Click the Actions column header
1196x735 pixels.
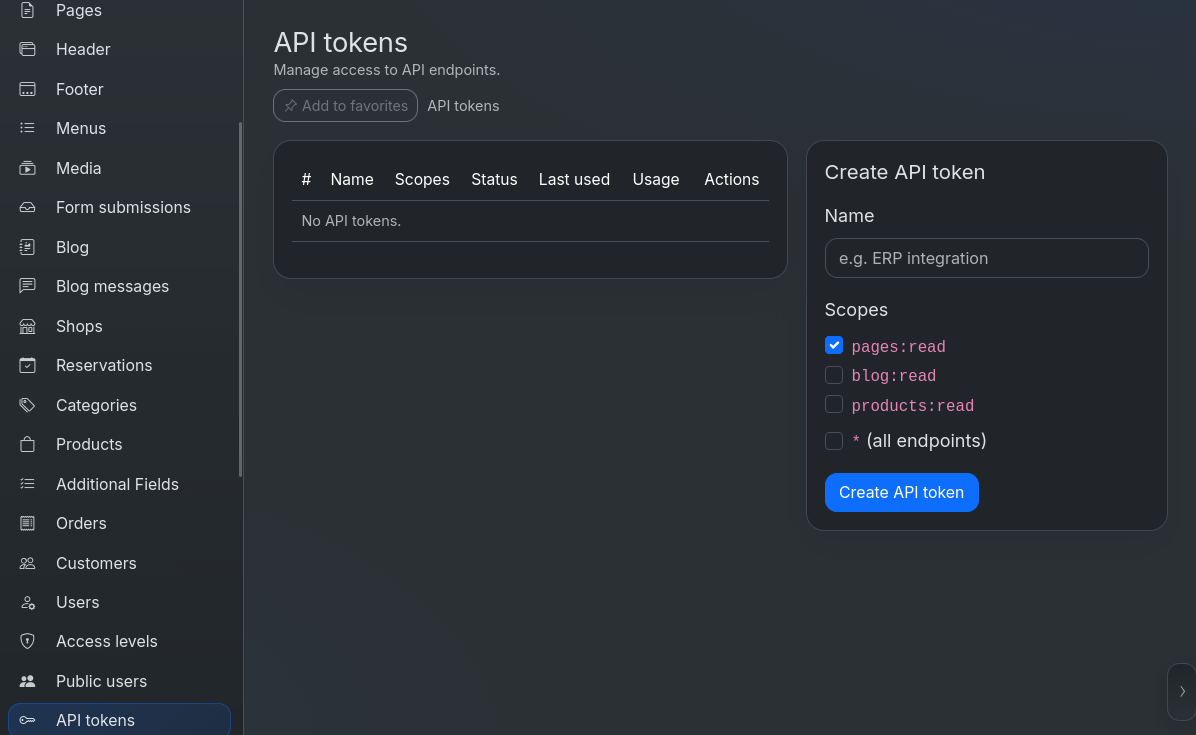tap(731, 179)
